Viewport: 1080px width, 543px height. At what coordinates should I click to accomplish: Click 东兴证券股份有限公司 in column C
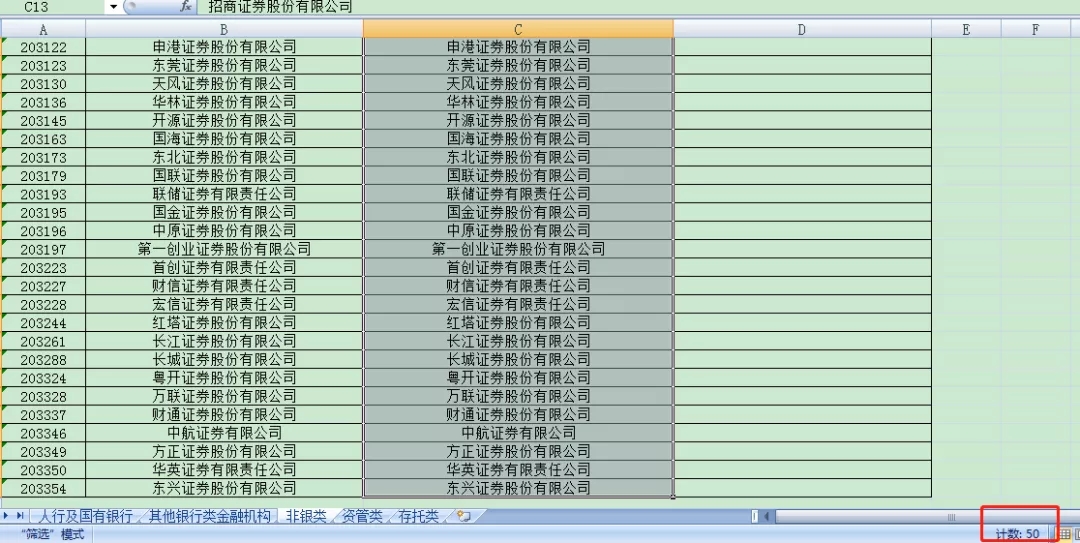pos(518,488)
